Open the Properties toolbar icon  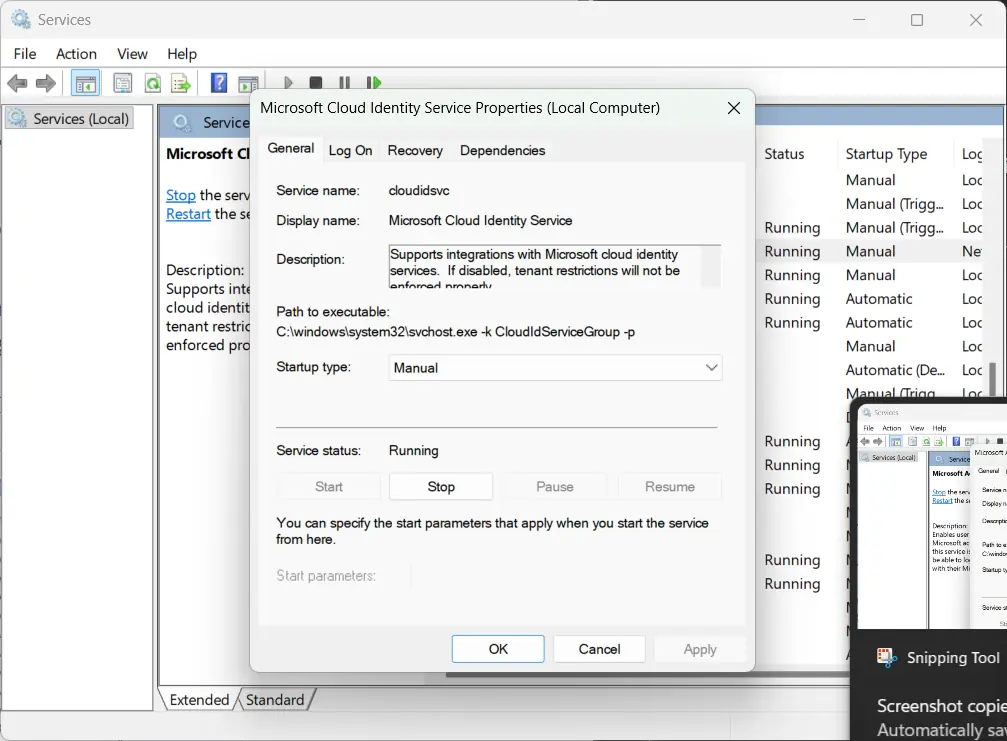[x=122, y=82]
